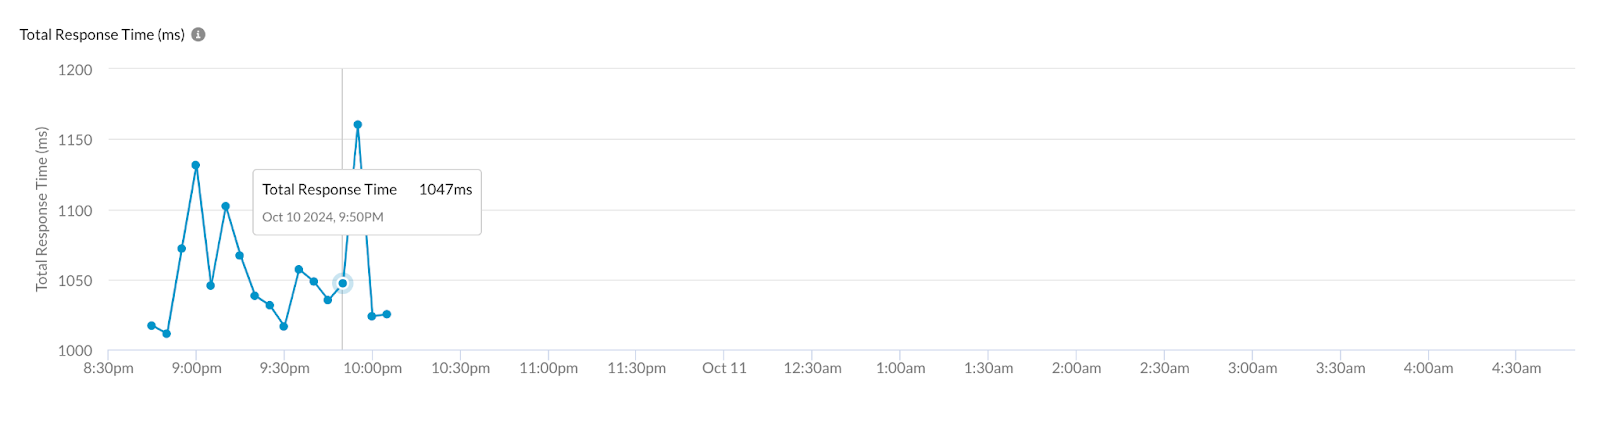The width and height of the screenshot is (1600, 423).
Task: Click the 8:30pm x-axis label
Action: (108, 368)
